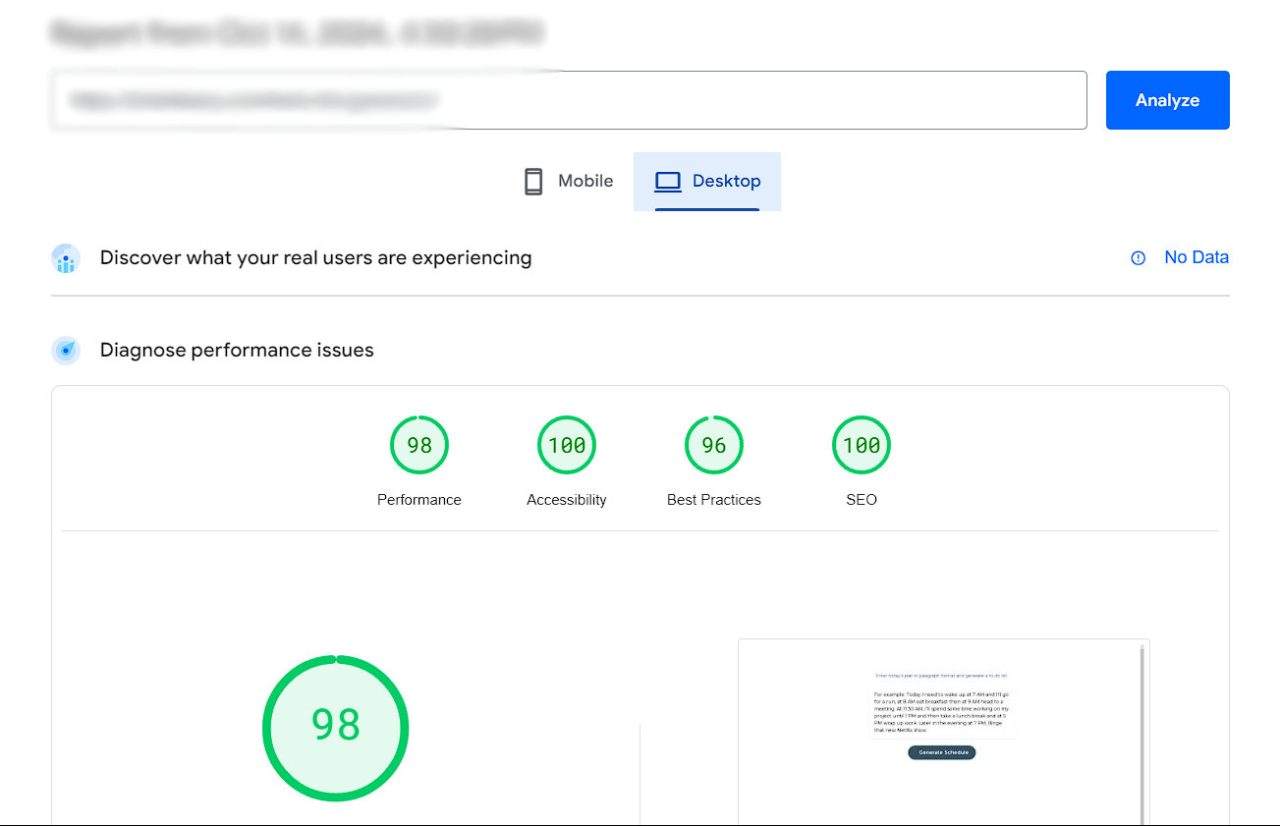This screenshot has height=826, width=1280.
Task: Click the Accessibility text label
Action: (566, 500)
